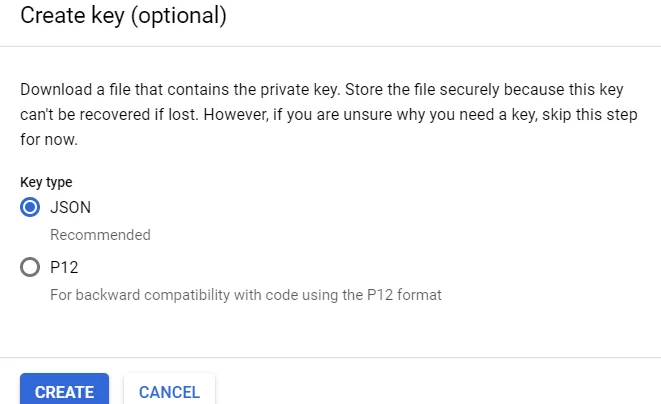Click the Download a file sentence
This screenshot has width=661, height=404.
click(180, 89)
